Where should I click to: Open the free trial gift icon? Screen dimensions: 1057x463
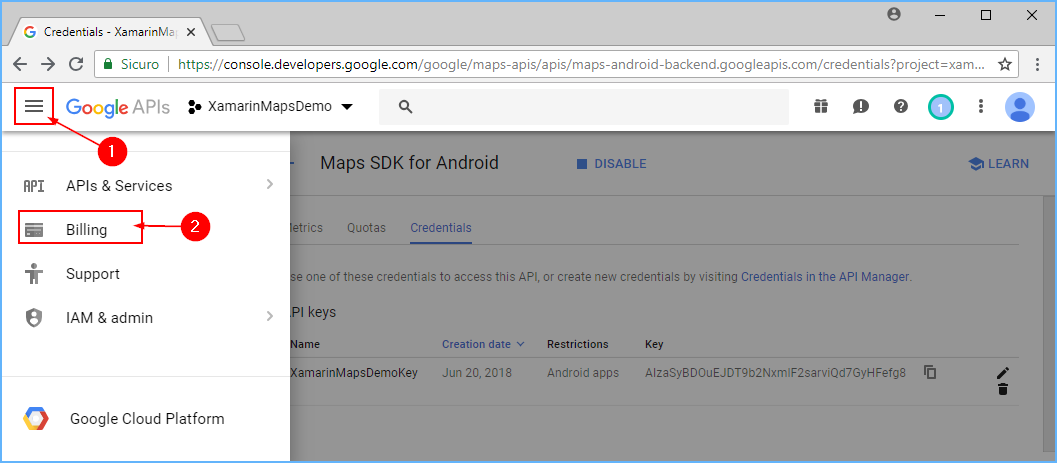click(x=820, y=106)
